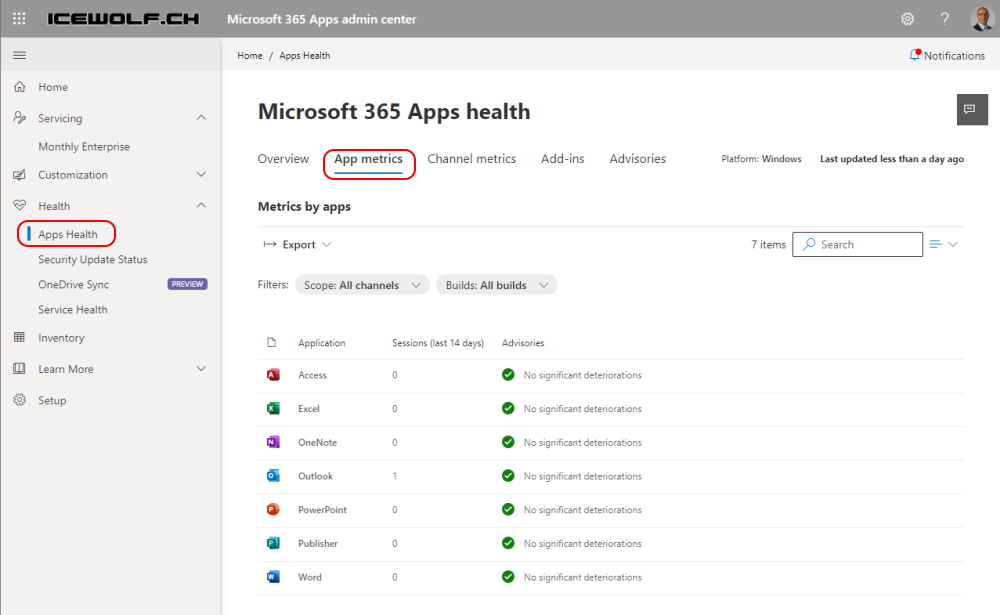Click Outlook's session count of 1
1000x615 pixels.
(x=395, y=476)
